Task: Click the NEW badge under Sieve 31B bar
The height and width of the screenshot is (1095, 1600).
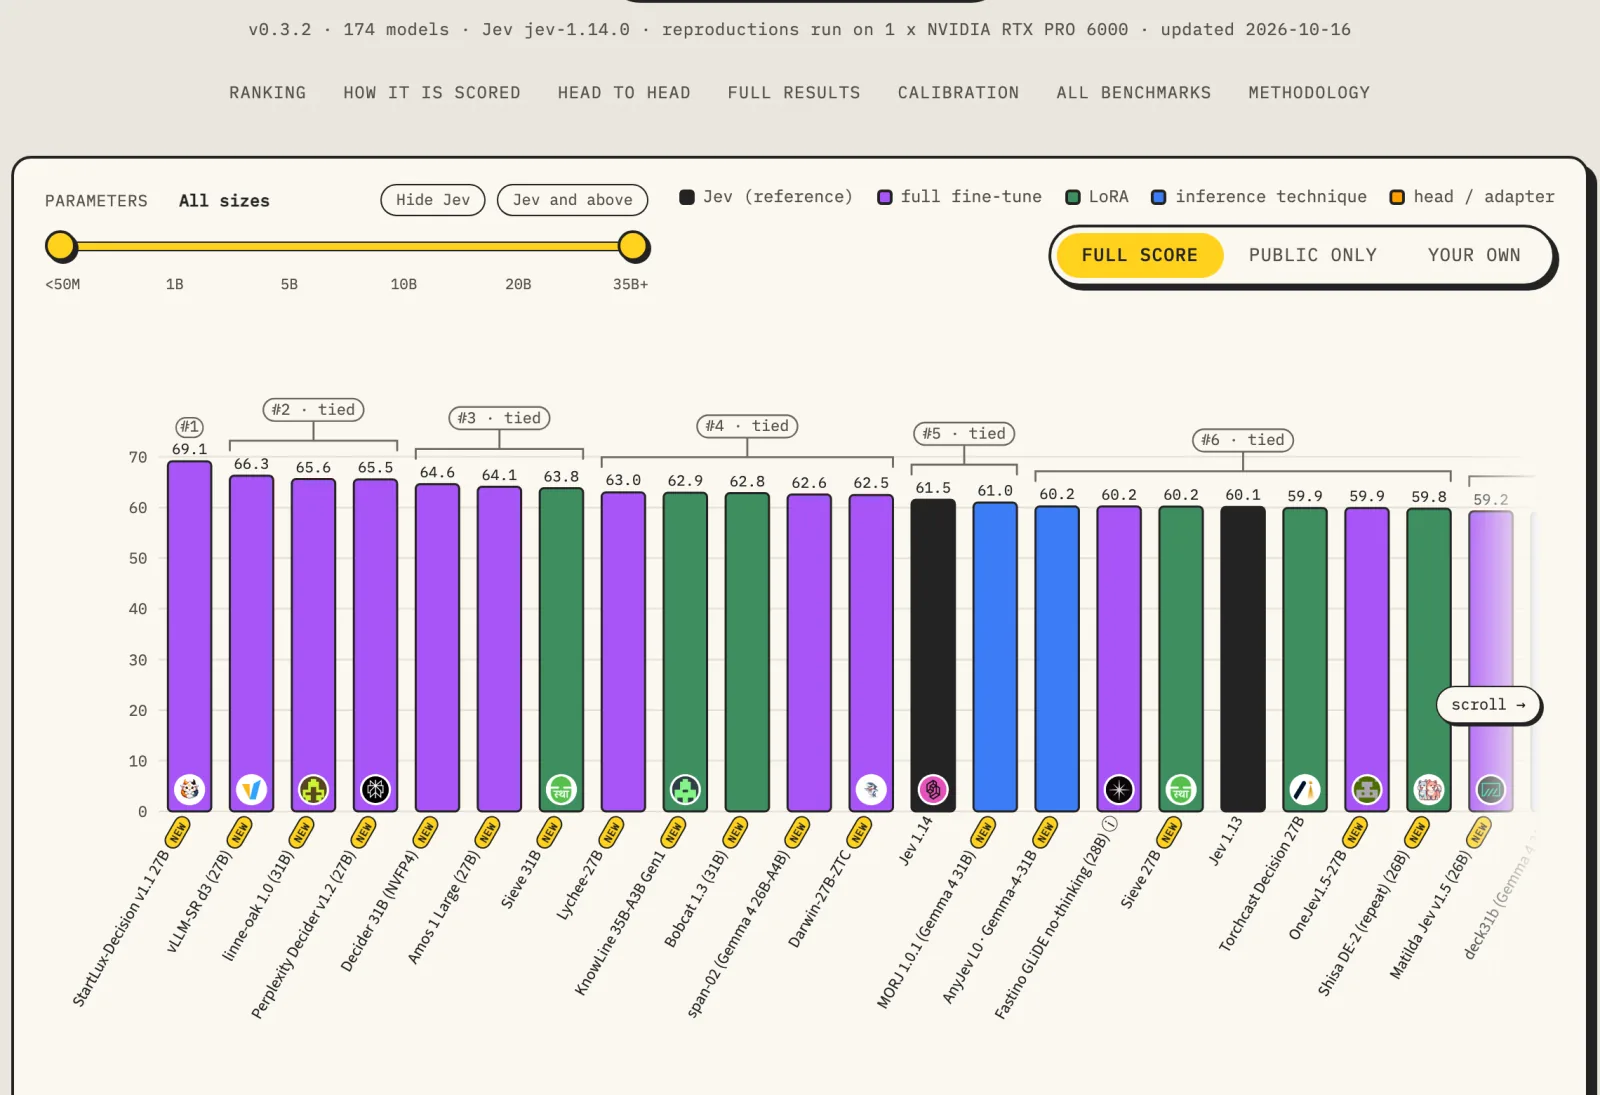Action: coord(550,832)
